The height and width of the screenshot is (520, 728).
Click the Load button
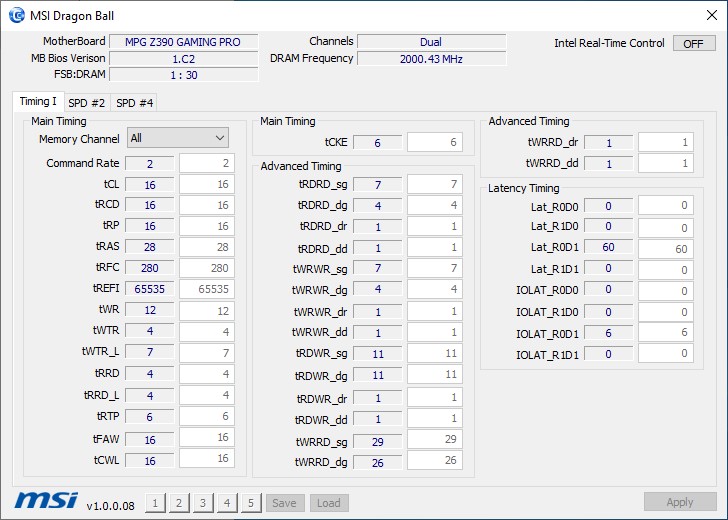coord(329,503)
